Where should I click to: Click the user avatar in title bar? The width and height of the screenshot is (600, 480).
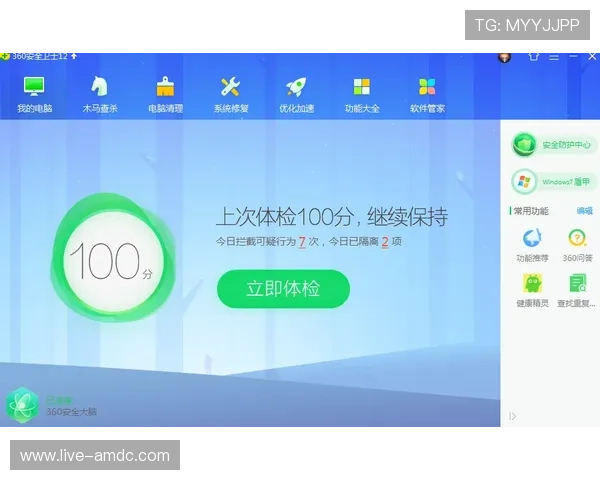click(505, 57)
